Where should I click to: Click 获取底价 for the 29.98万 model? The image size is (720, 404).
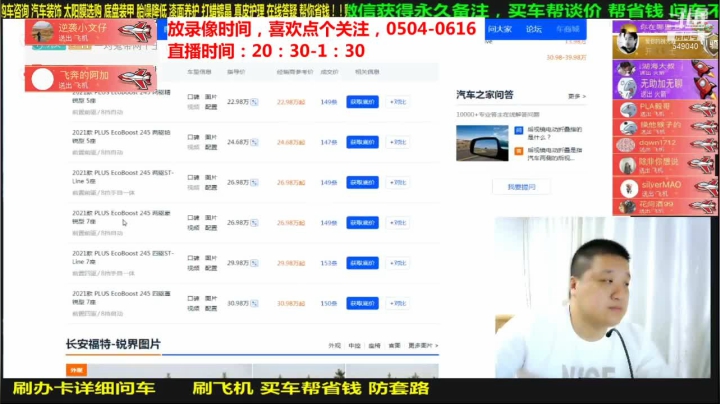tap(362, 263)
